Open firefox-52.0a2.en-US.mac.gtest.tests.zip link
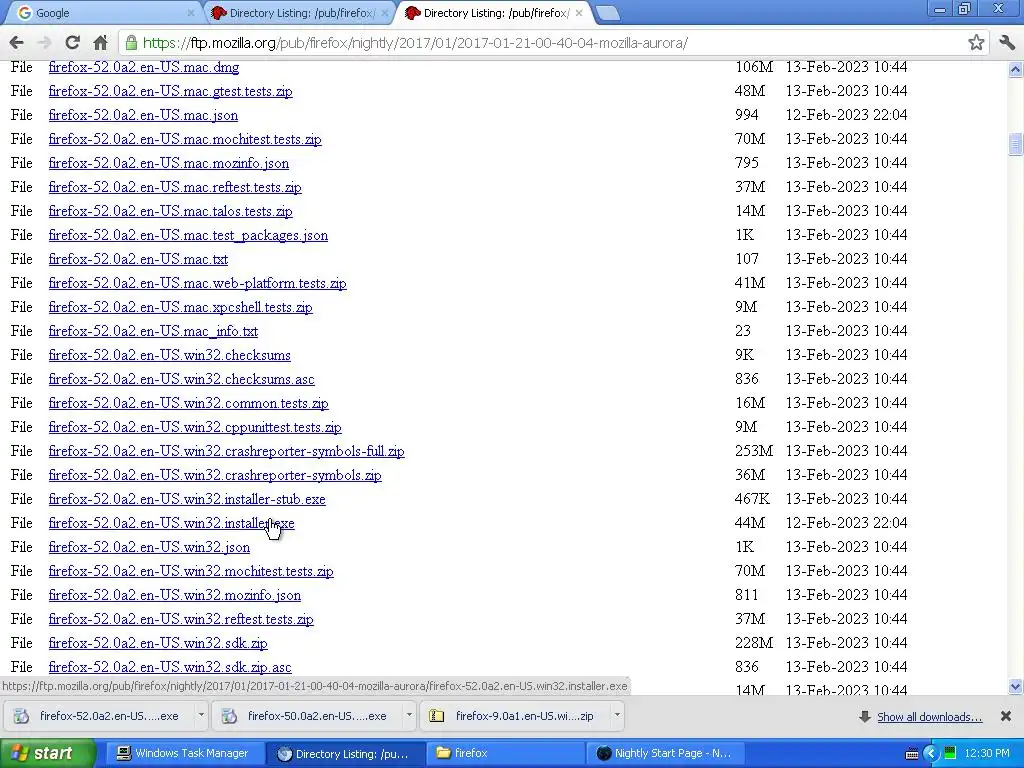This screenshot has height=768, width=1024. 170,91
